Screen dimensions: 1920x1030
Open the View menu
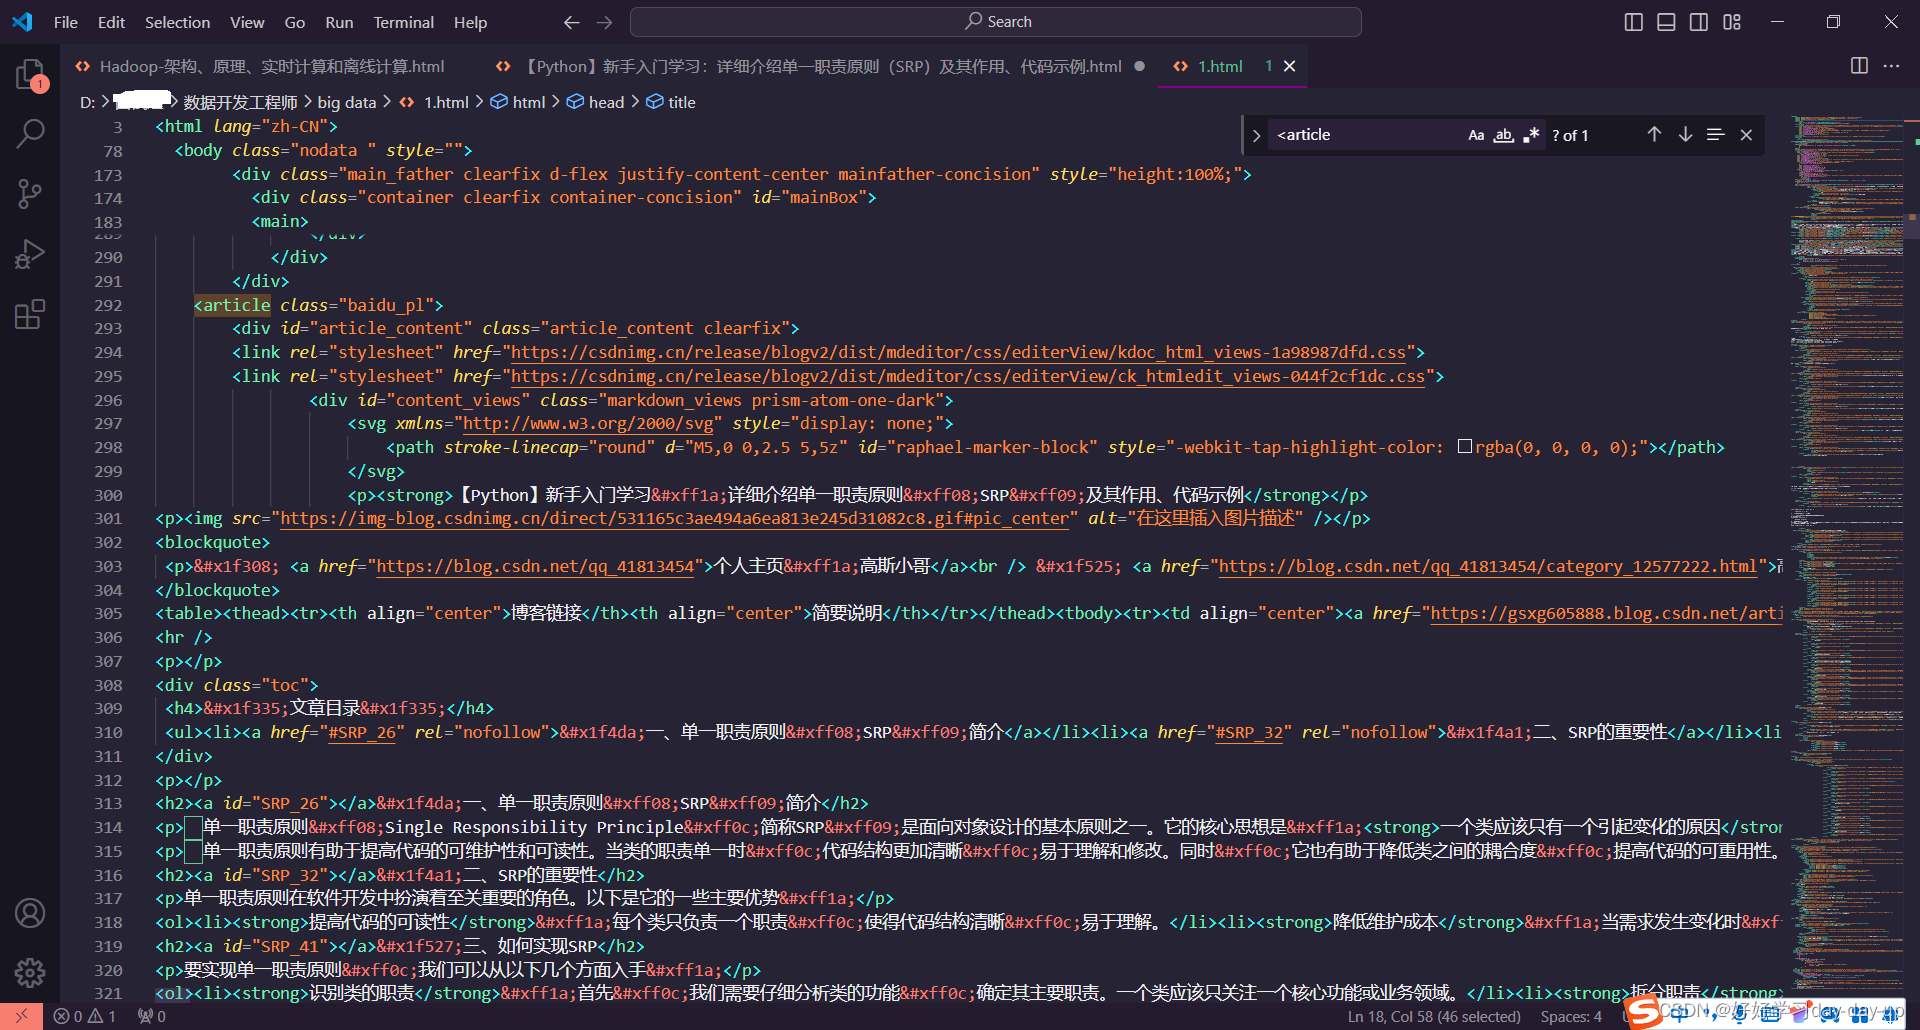point(247,22)
